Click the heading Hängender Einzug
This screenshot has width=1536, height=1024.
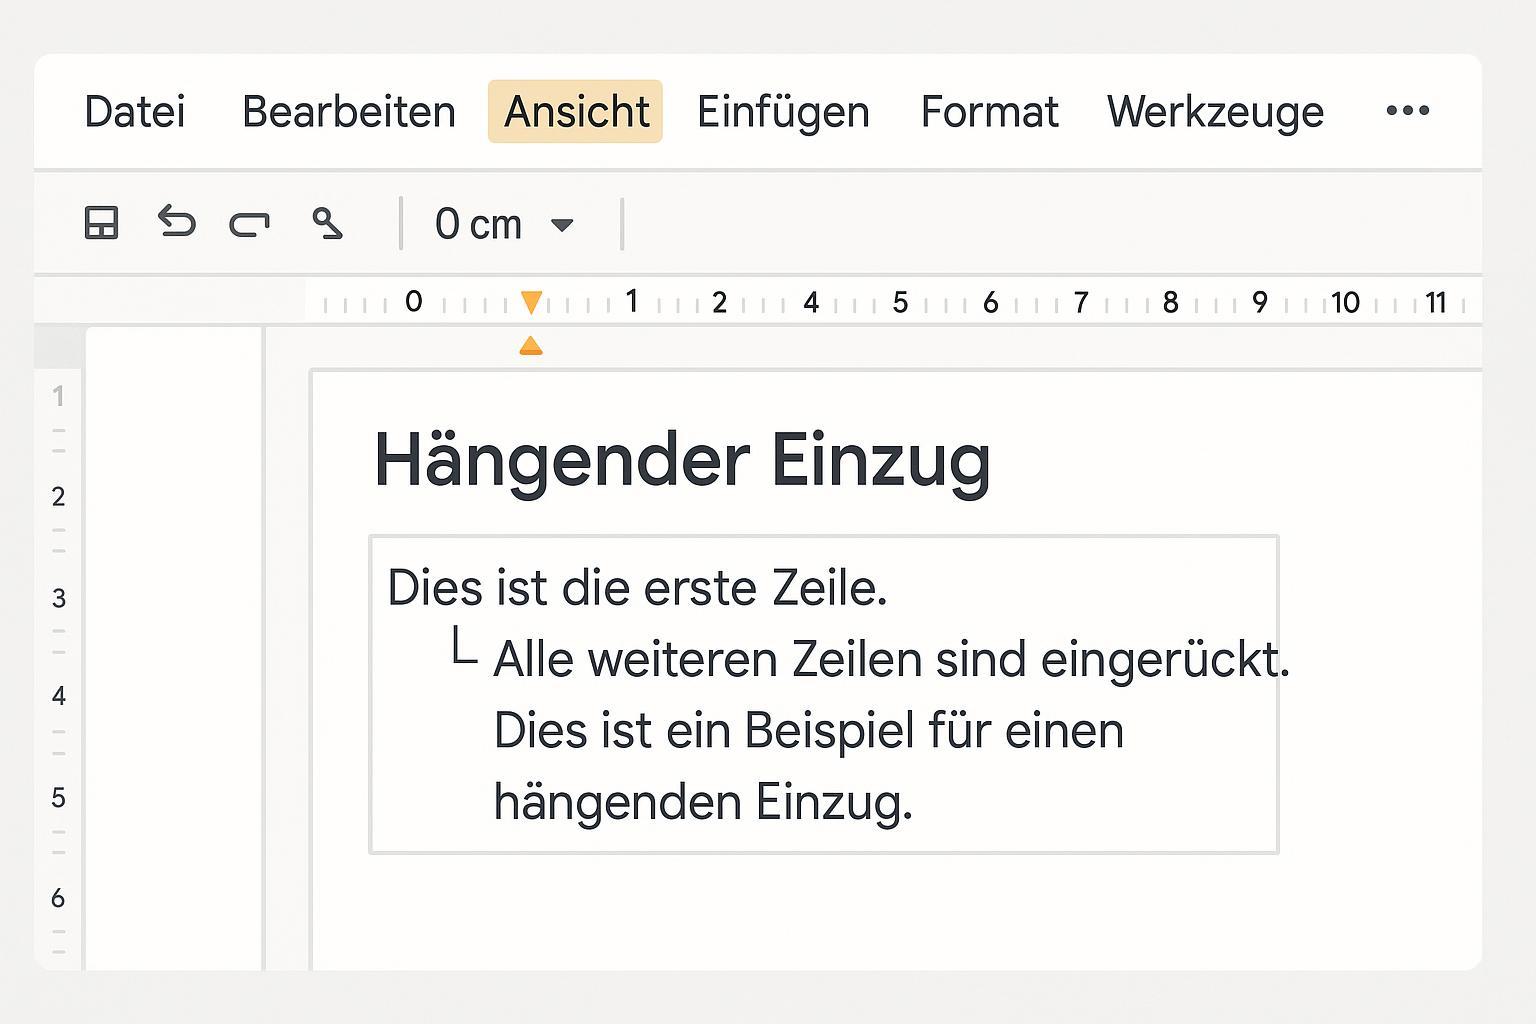pyautogui.click(x=682, y=461)
